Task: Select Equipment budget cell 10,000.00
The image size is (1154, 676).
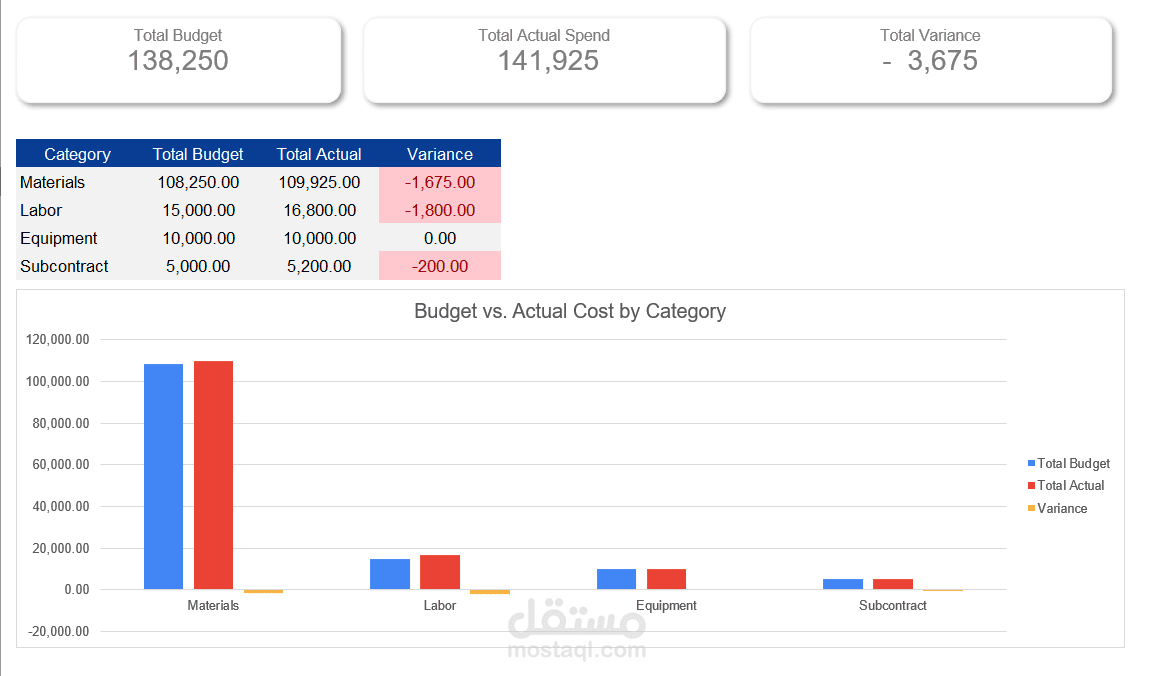Action: tap(198, 238)
